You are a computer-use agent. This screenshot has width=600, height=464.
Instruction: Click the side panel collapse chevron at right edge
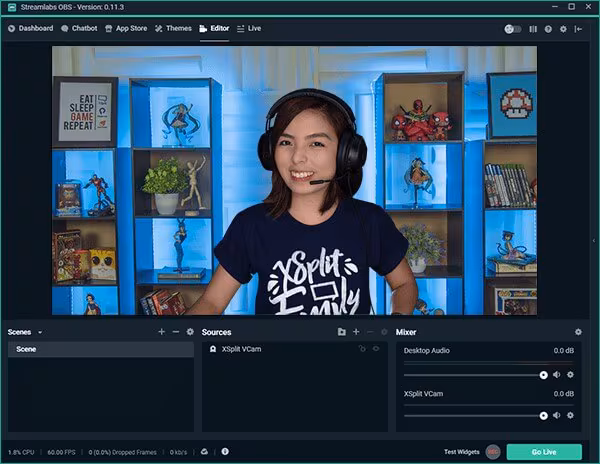tap(594, 241)
